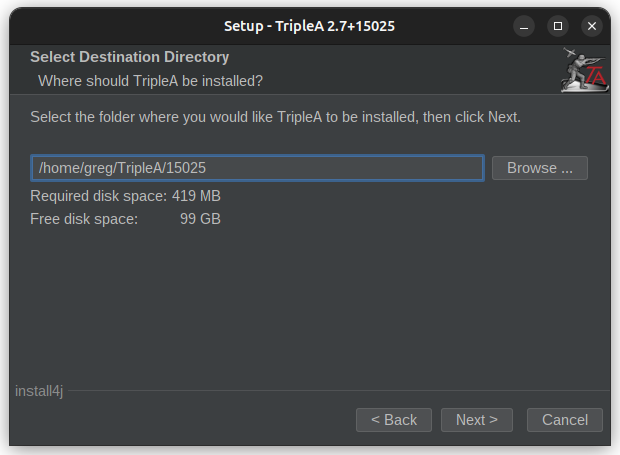
Task: Click the TripleA soldier logo icon
Action: [x=585, y=70]
